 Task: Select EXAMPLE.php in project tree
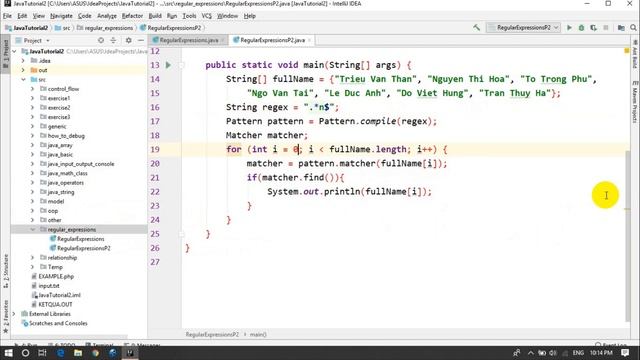point(56,277)
